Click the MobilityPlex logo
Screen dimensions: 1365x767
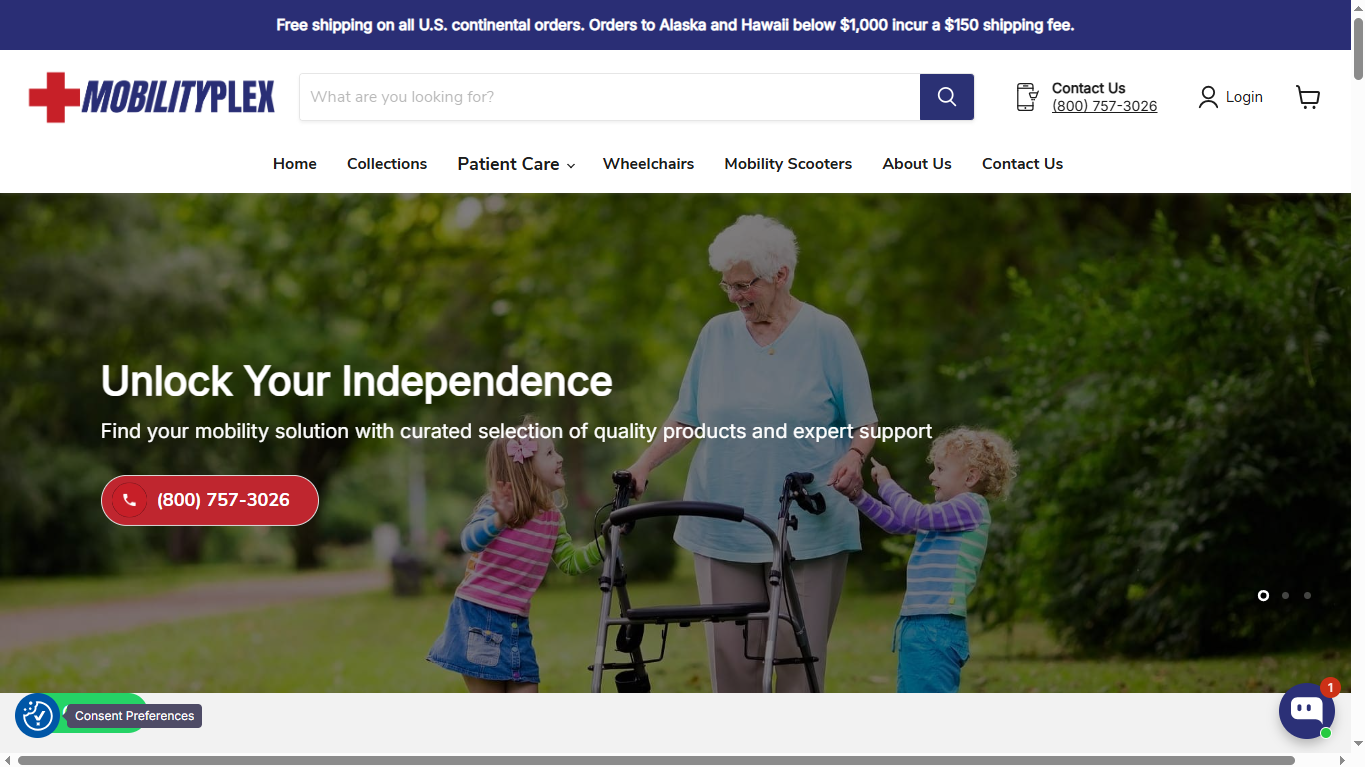[x=152, y=97]
